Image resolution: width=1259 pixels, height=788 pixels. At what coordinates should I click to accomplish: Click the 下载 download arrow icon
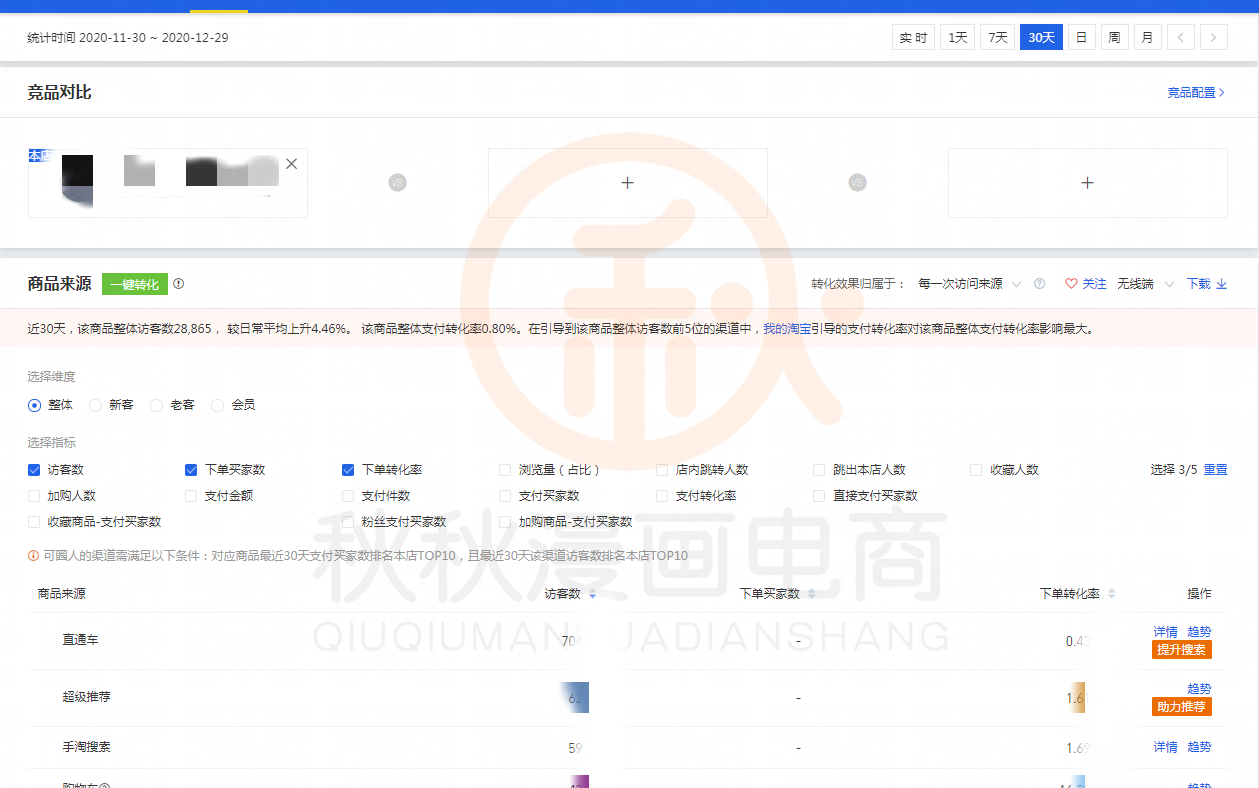tap(1221, 284)
